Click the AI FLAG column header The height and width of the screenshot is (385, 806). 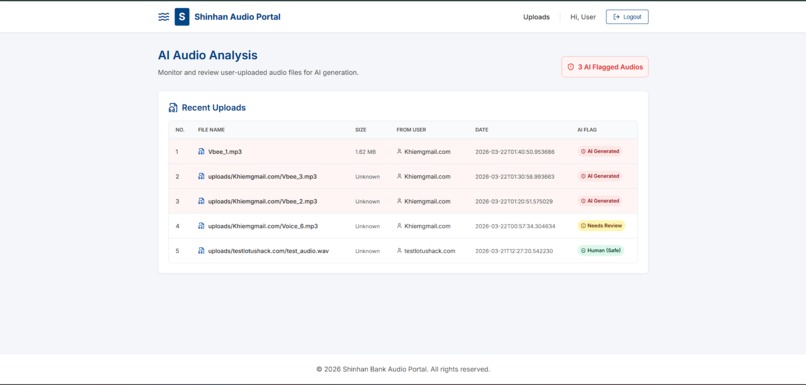point(587,130)
